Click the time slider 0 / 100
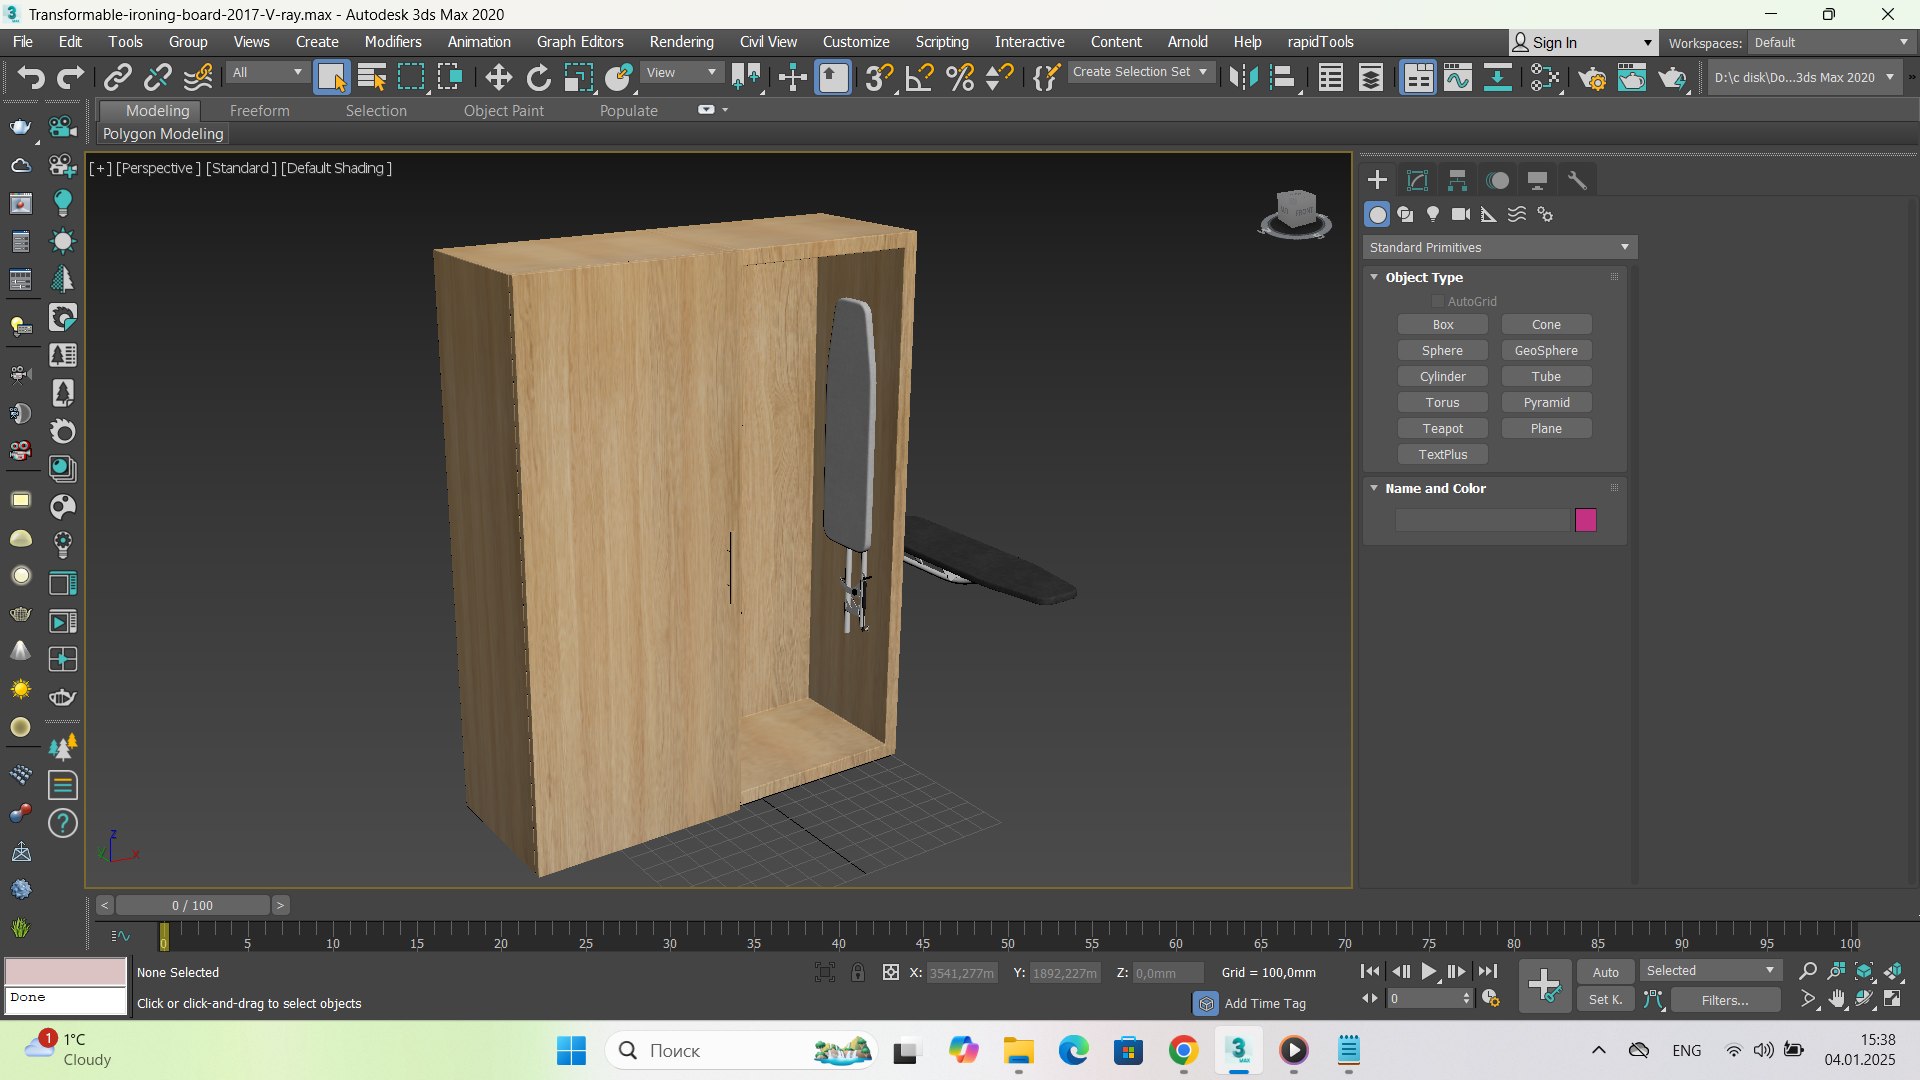Viewport: 1920px width, 1080px height. (192, 905)
